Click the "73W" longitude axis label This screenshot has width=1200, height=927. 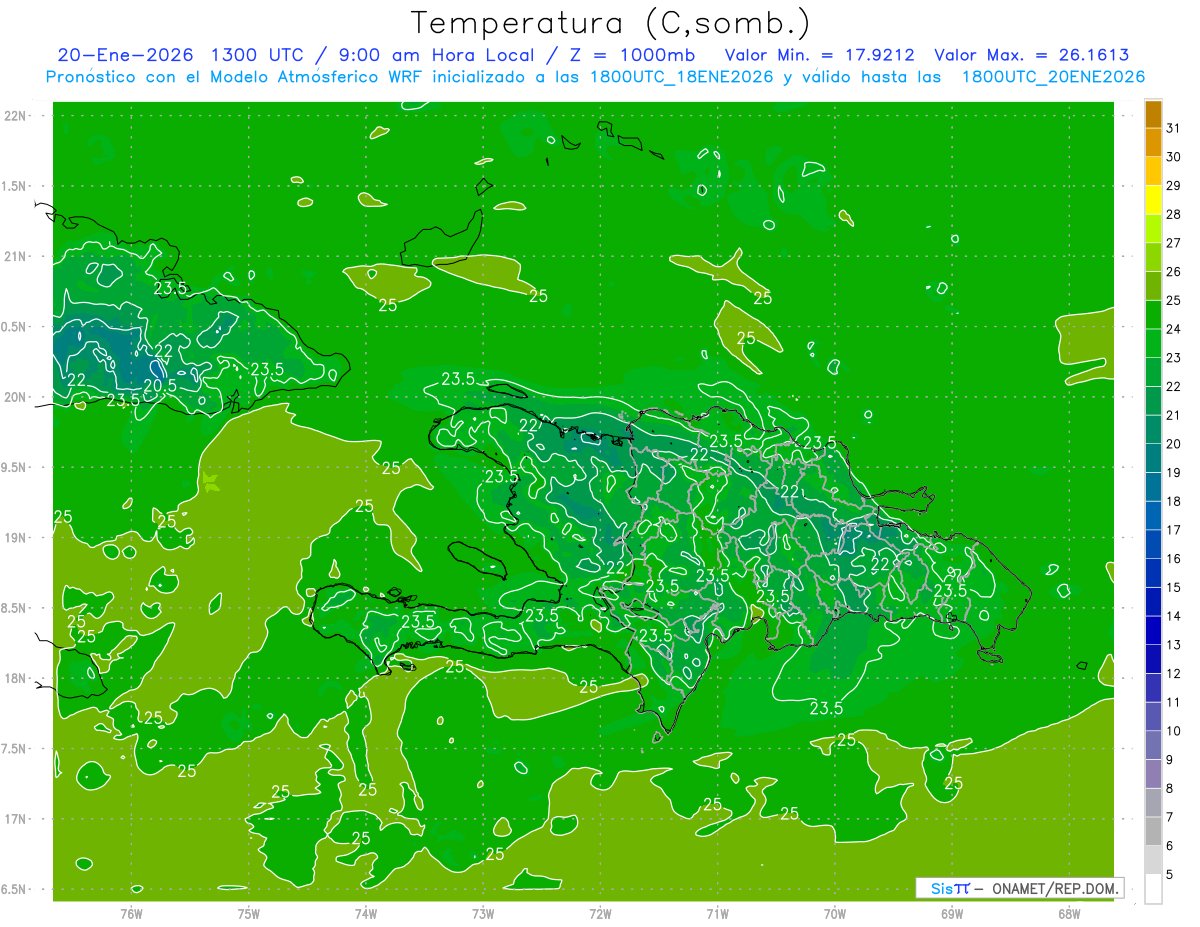click(483, 914)
